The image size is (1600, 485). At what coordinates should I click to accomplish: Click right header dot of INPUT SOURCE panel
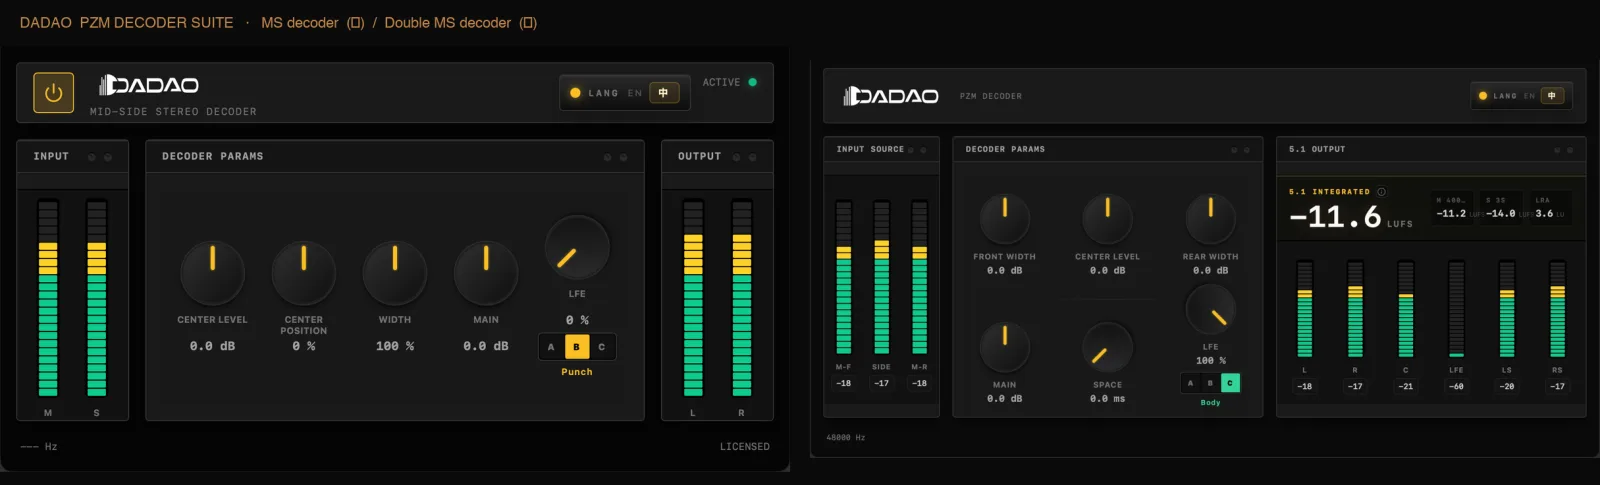click(923, 150)
